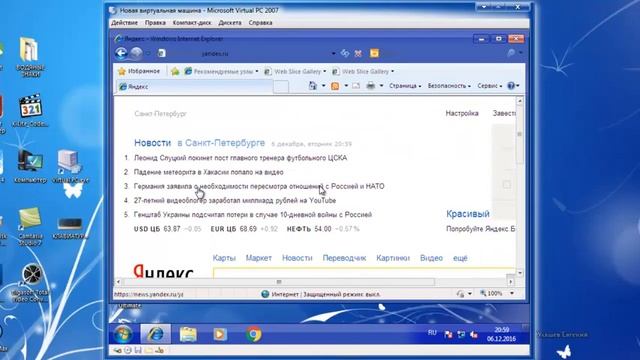Click the guest Windows Start orb
640x360 pixels.
[122, 334]
